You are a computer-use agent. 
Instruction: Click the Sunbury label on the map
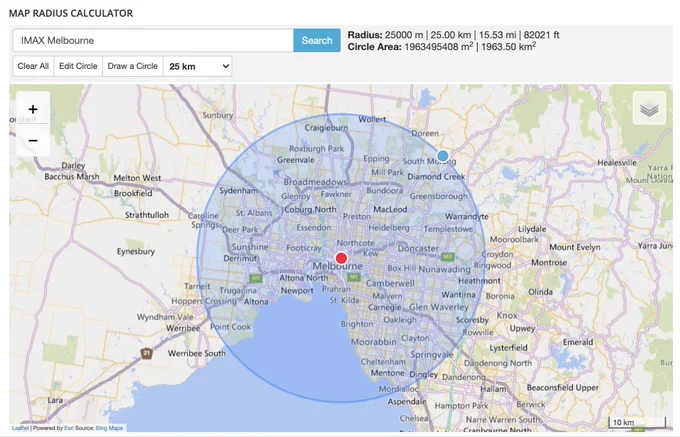(x=218, y=115)
